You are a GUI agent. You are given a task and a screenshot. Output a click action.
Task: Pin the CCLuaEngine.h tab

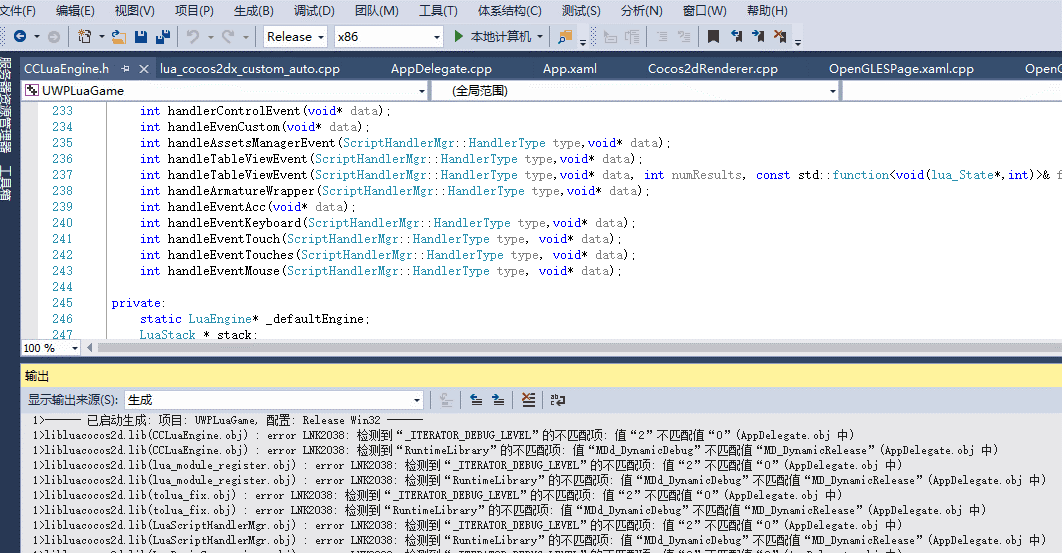pyautogui.click(x=127, y=69)
